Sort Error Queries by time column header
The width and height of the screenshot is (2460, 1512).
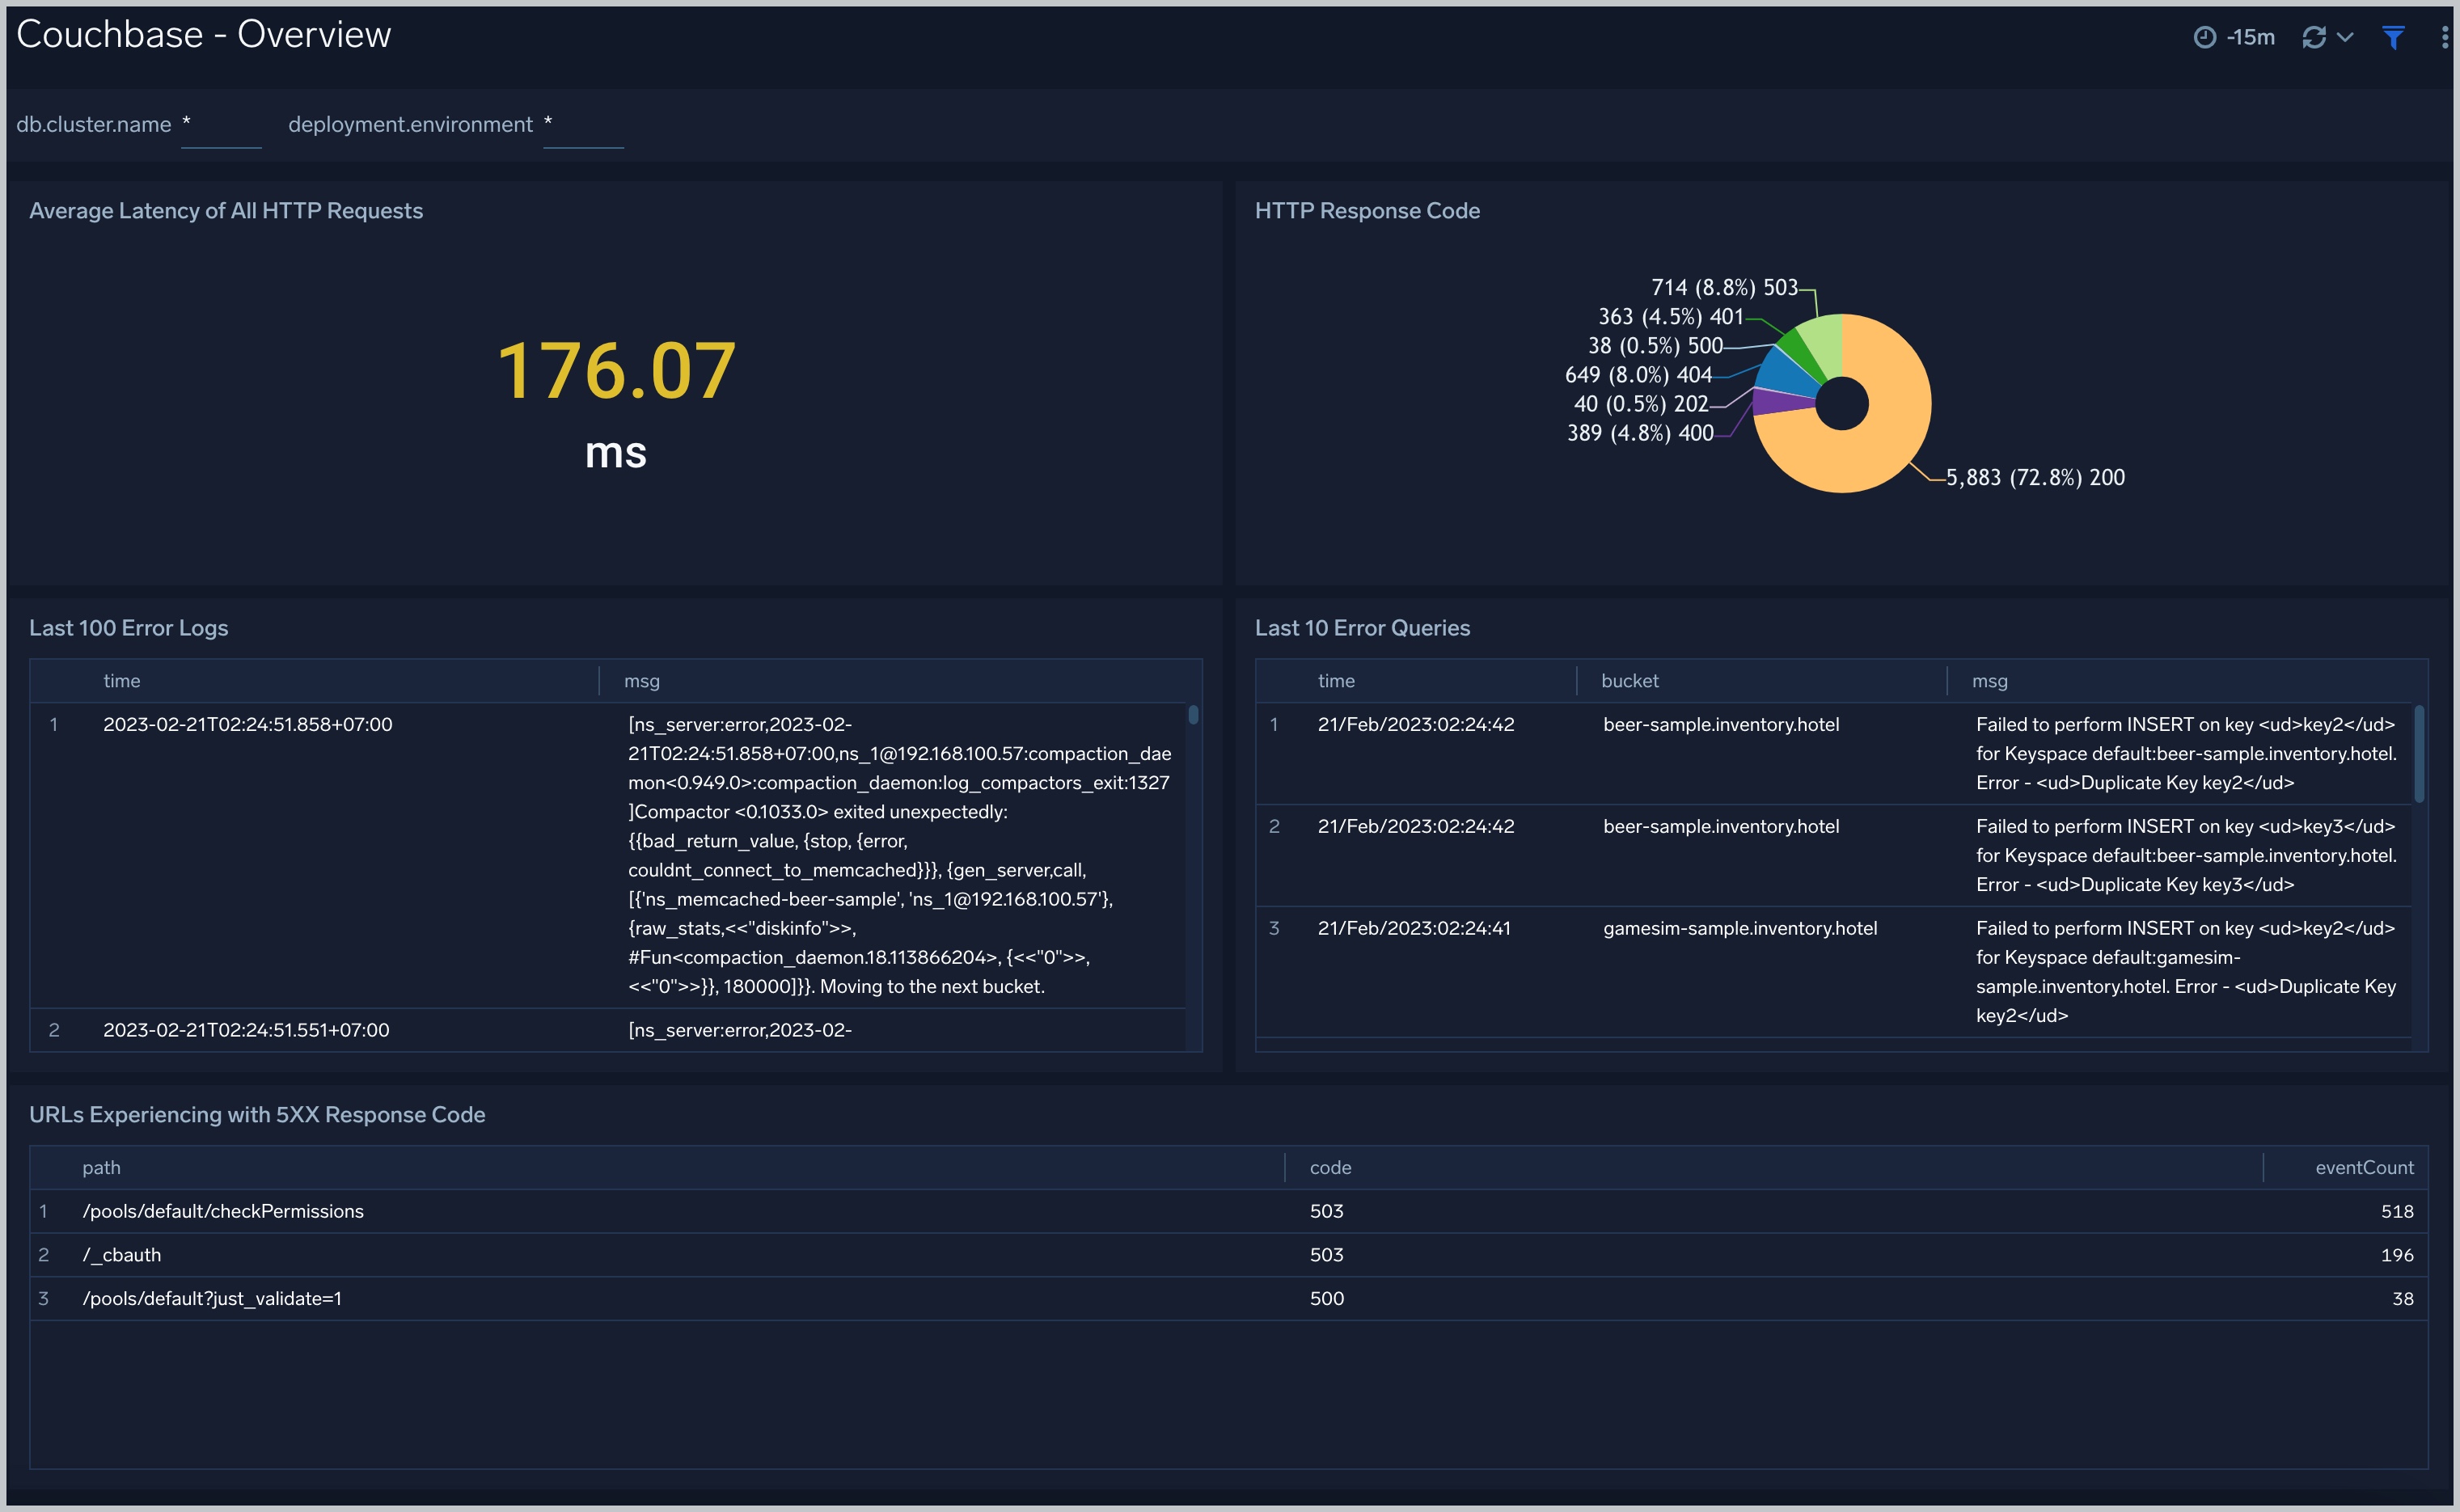point(1336,681)
